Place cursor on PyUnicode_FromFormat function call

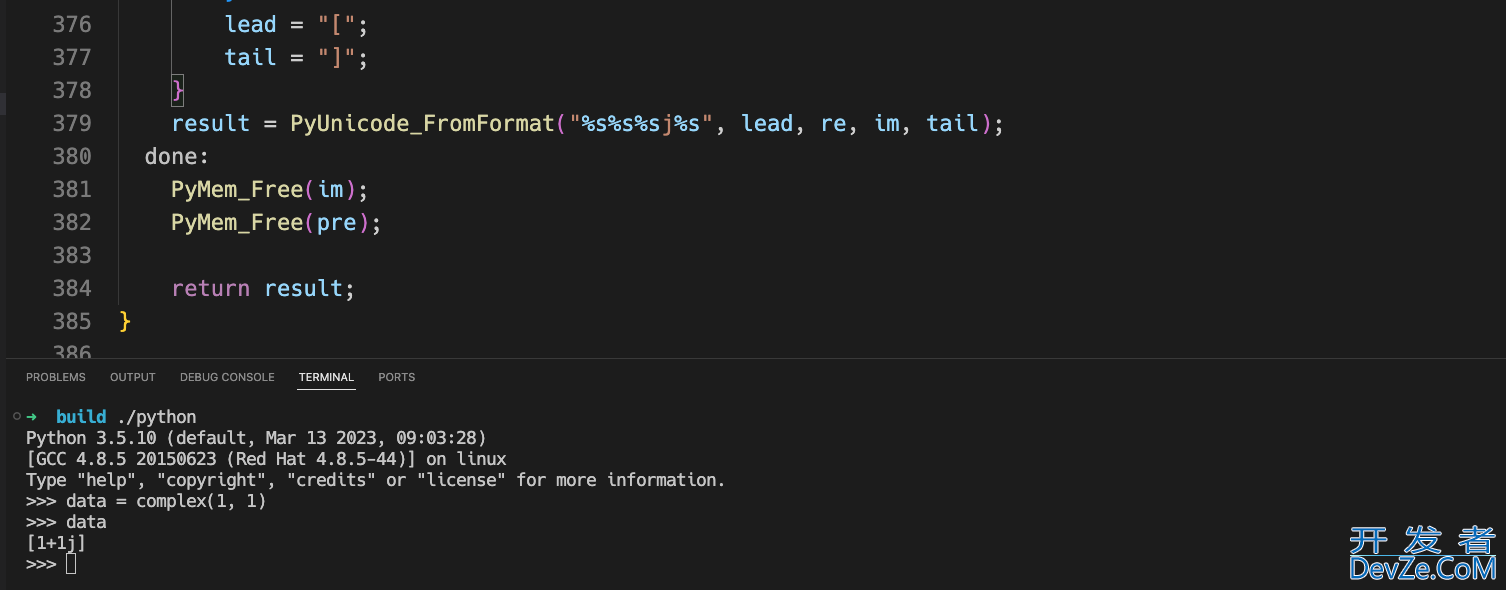tap(422, 123)
